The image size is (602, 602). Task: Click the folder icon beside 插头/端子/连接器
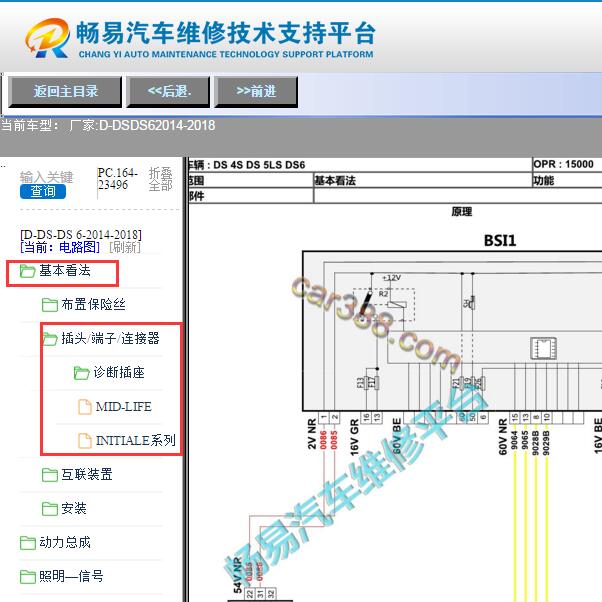click(50, 339)
